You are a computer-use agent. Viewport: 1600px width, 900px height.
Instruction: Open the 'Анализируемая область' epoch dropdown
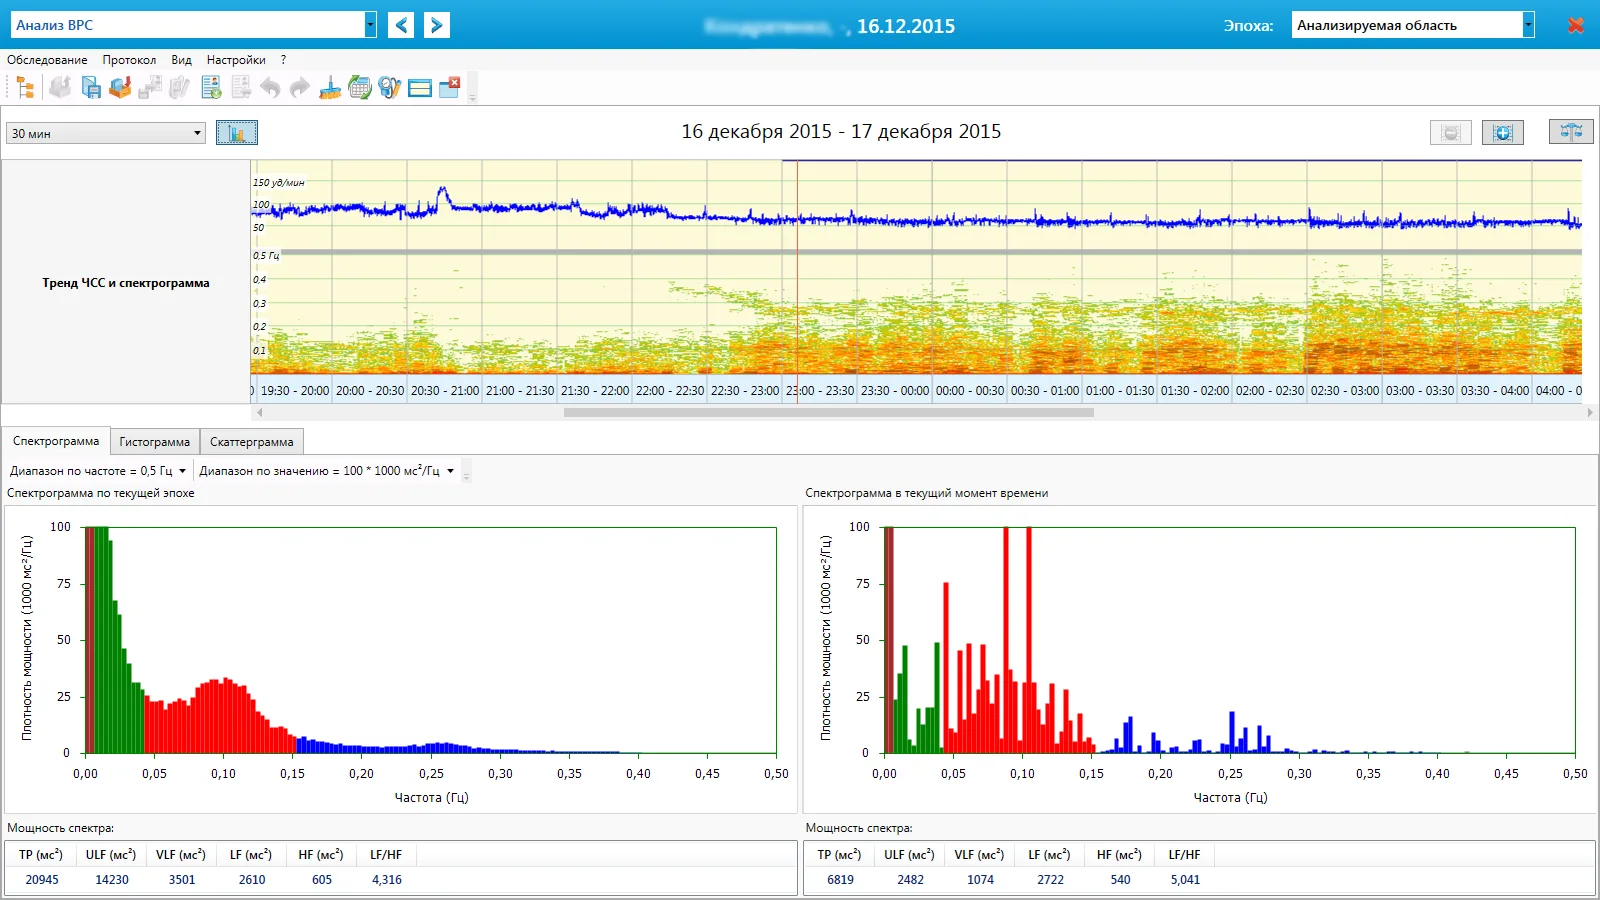1528,25
